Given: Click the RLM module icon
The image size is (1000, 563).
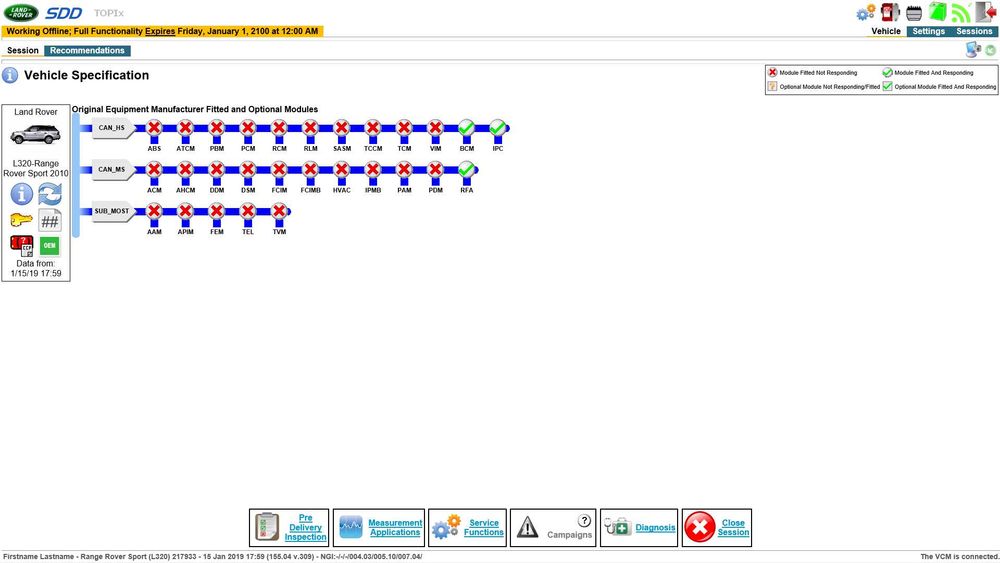Looking at the screenshot, I should 310,128.
